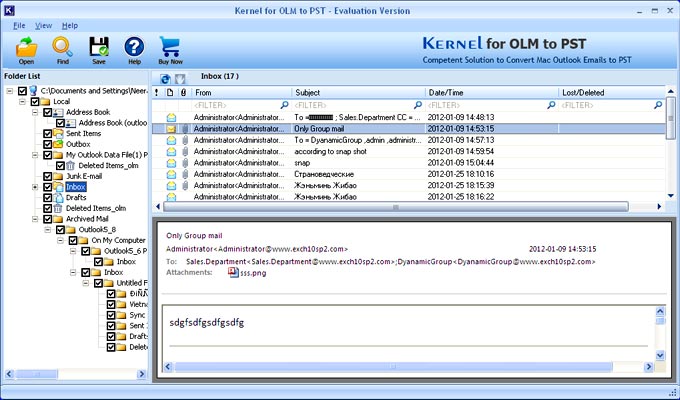
Task: Expand the highlighted Inbox tree node
Action: pyautogui.click(x=35, y=187)
